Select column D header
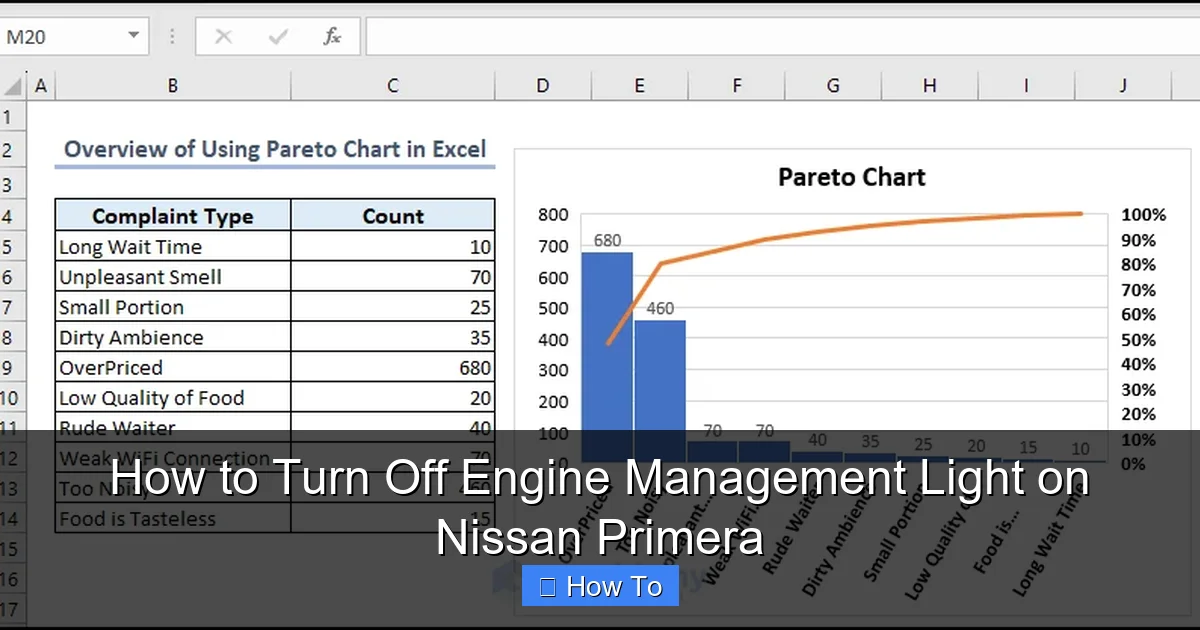1200x630 pixels. pyautogui.click(x=543, y=86)
